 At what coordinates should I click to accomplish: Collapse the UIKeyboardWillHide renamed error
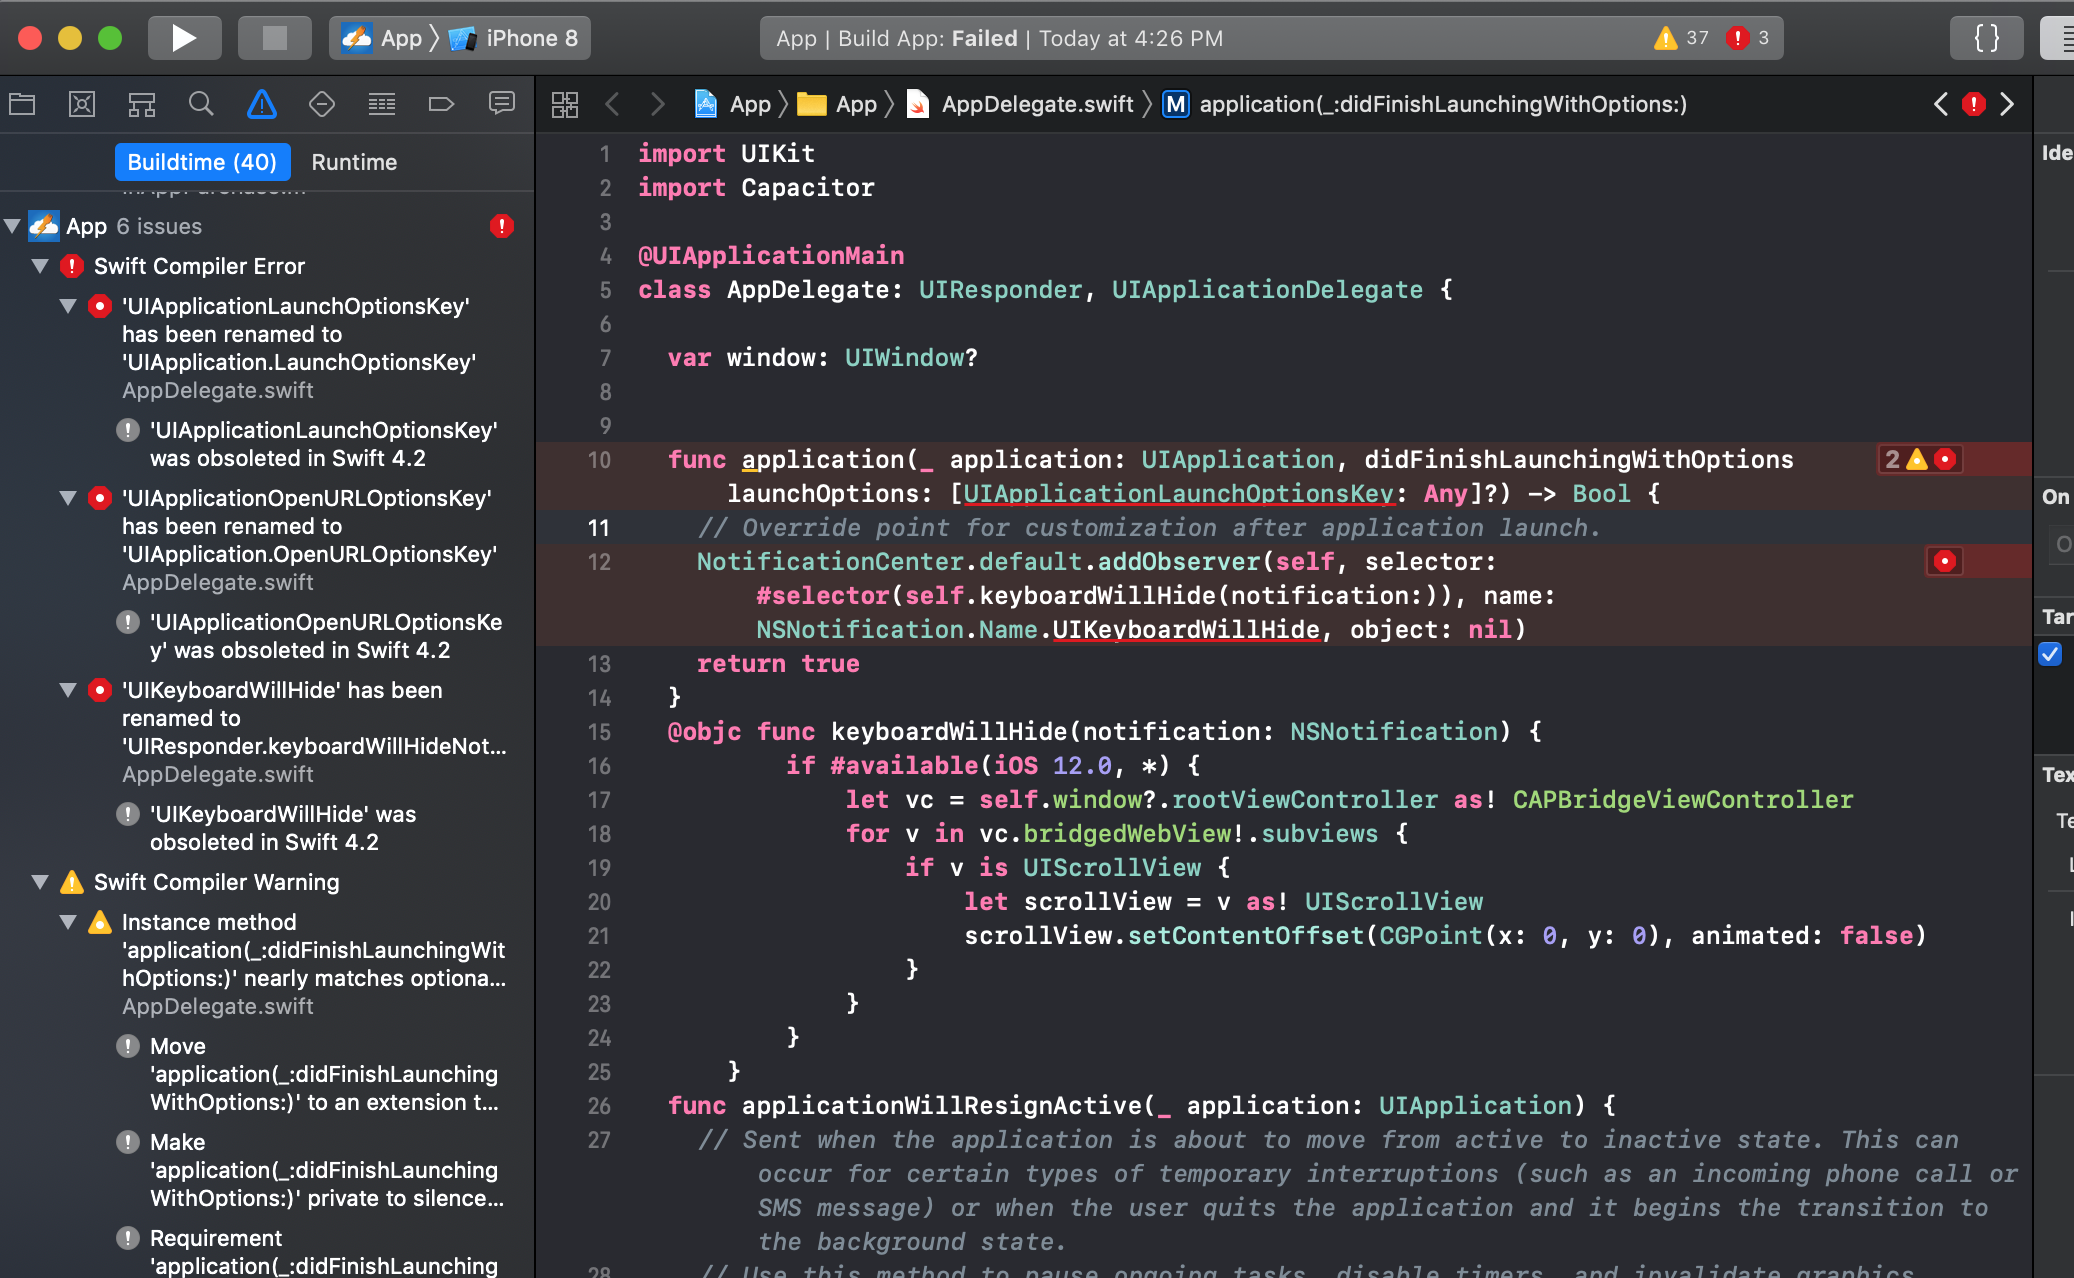coord(68,690)
